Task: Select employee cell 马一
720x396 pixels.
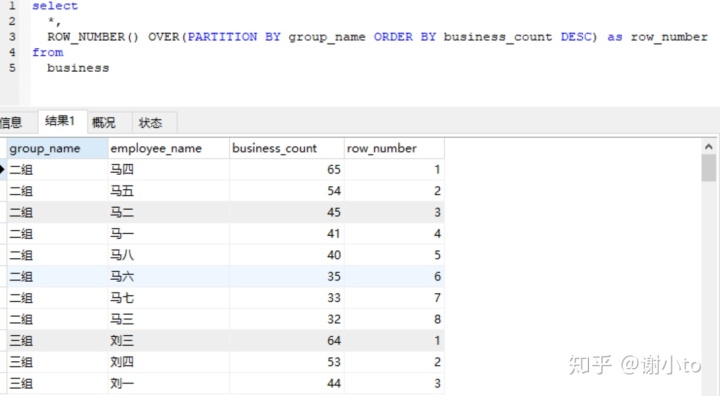Action: point(169,233)
